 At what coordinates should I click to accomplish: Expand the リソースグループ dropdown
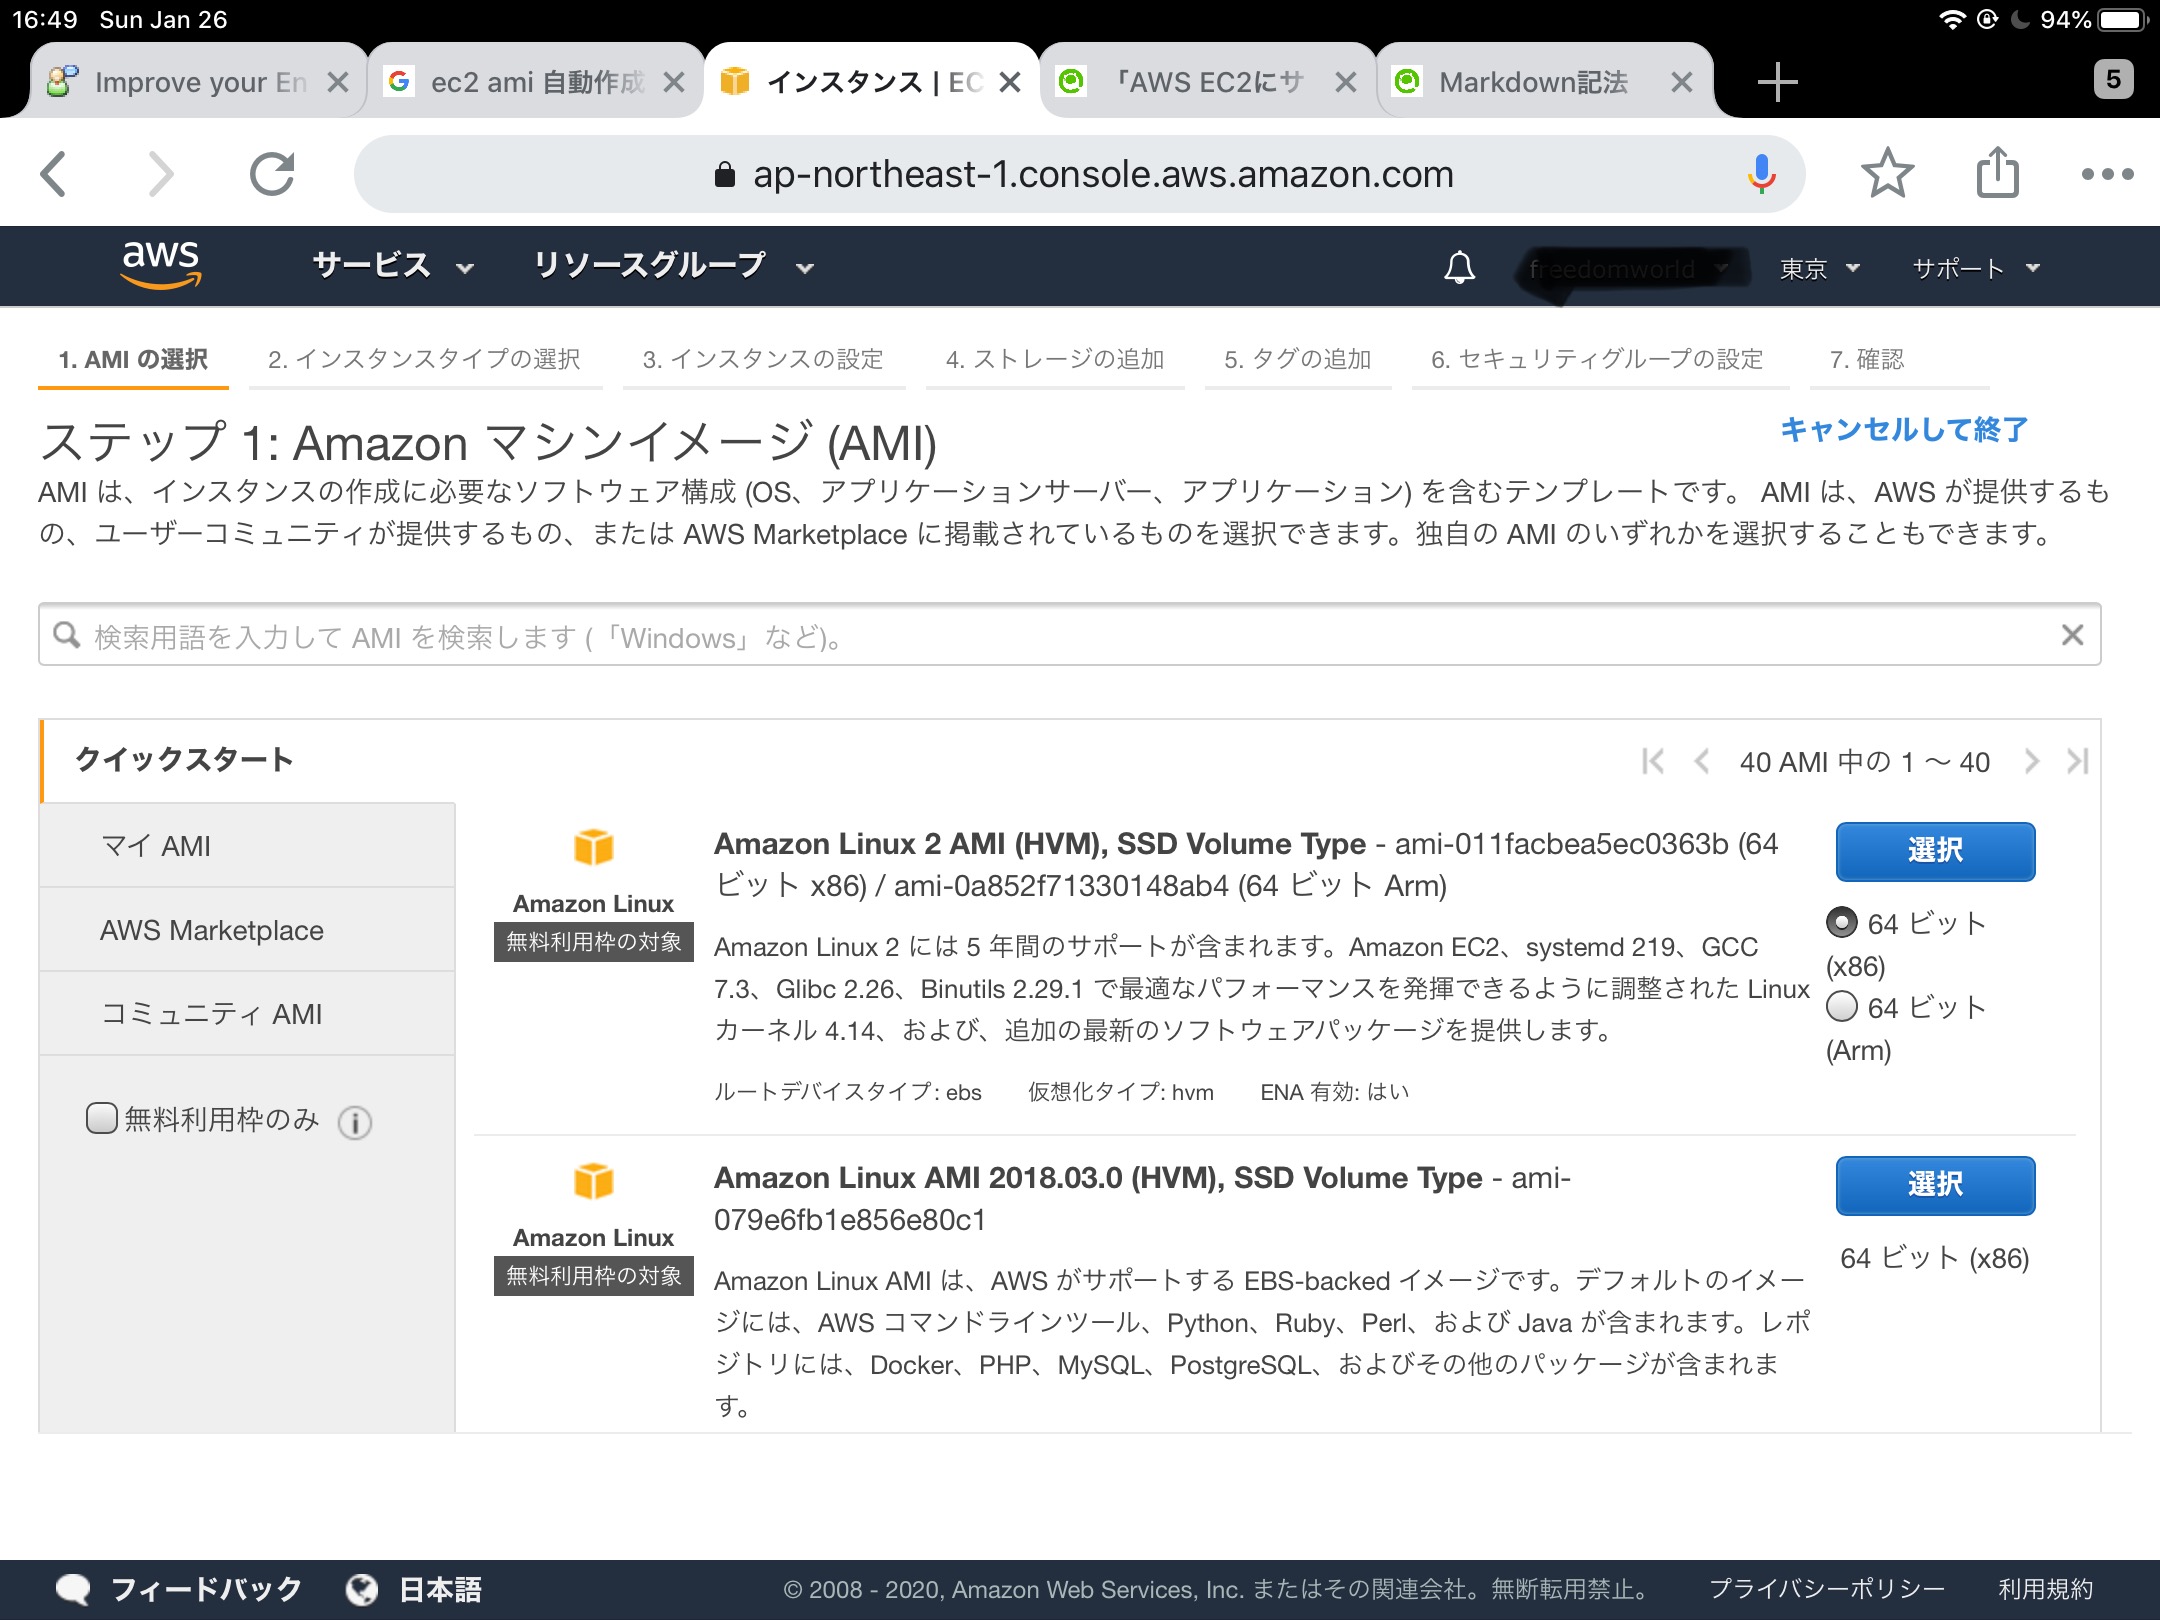[673, 266]
